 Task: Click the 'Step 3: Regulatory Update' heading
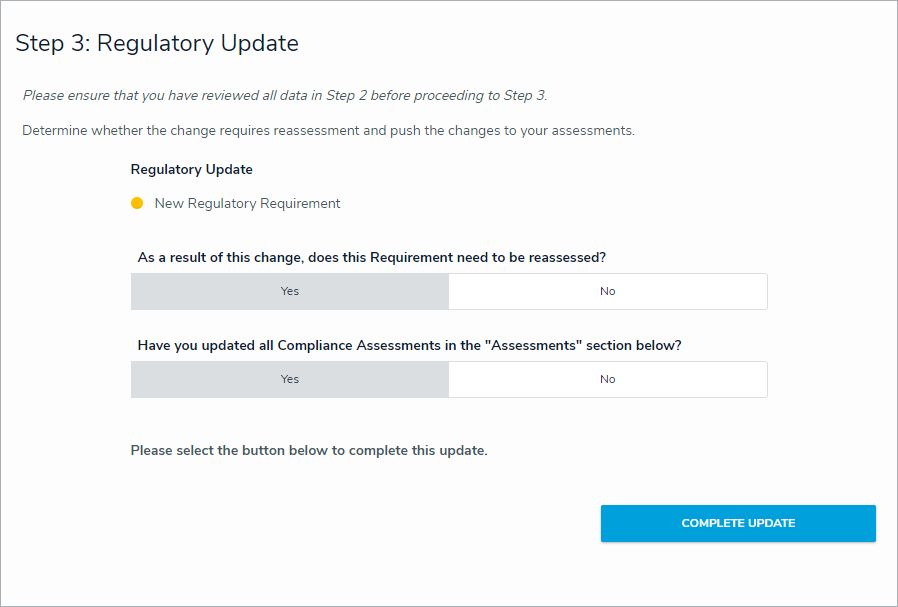157,44
